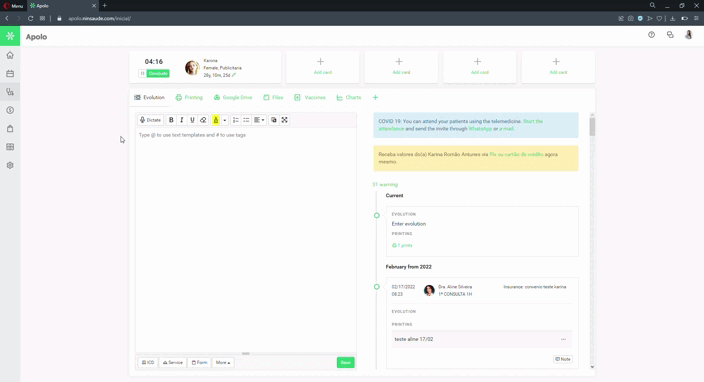Click the Service button

(173, 362)
